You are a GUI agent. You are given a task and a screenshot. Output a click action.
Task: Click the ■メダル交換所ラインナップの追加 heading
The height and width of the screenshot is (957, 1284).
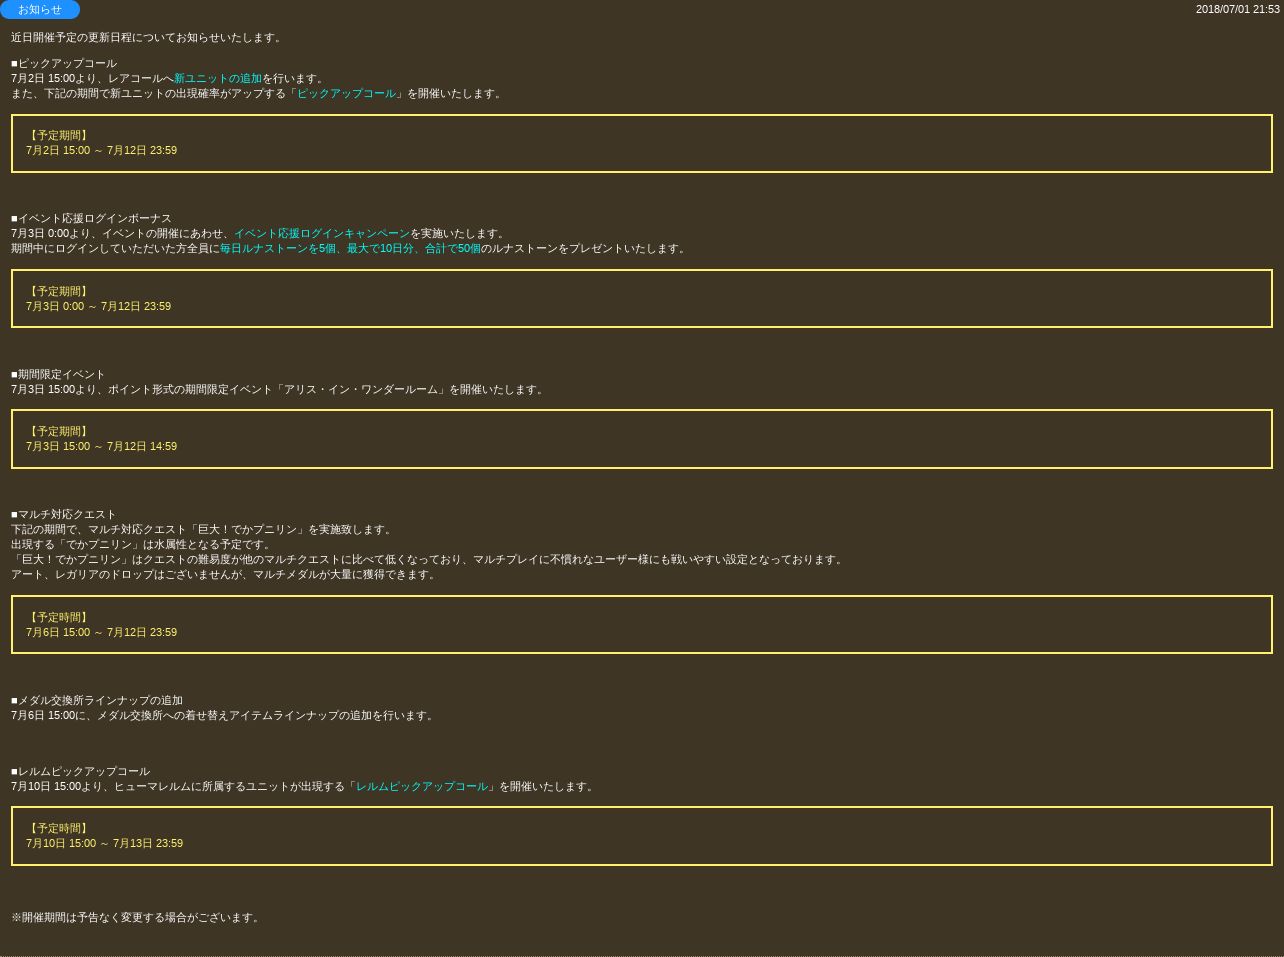(x=97, y=701)
